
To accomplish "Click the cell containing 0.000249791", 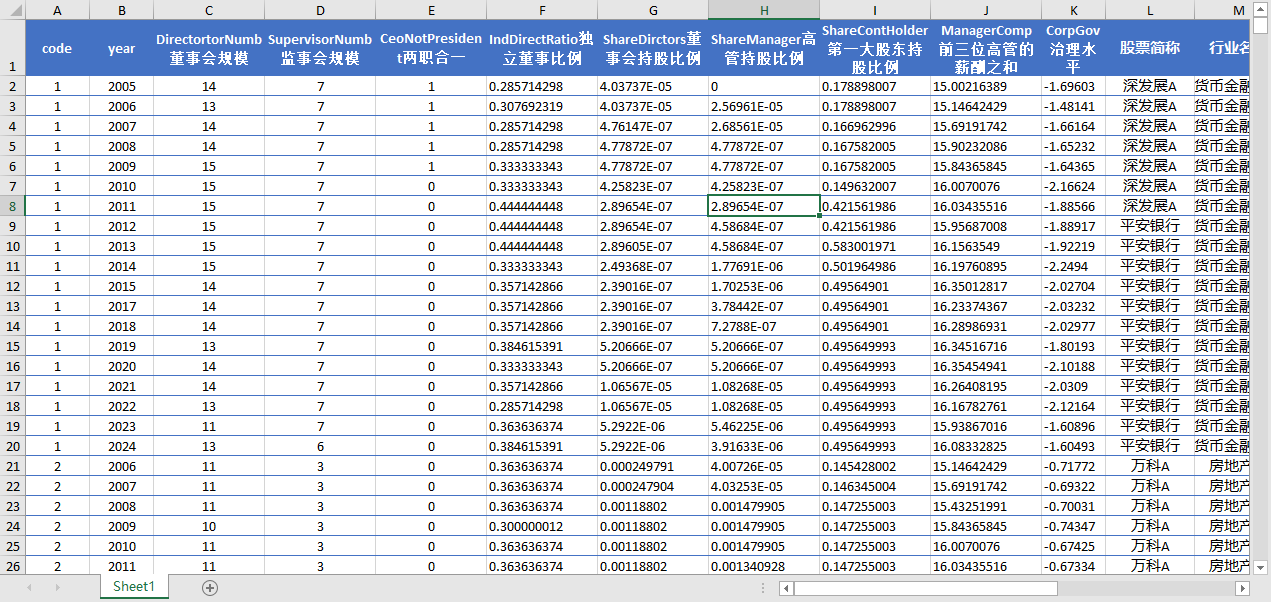I will click(x=652, y=466).
